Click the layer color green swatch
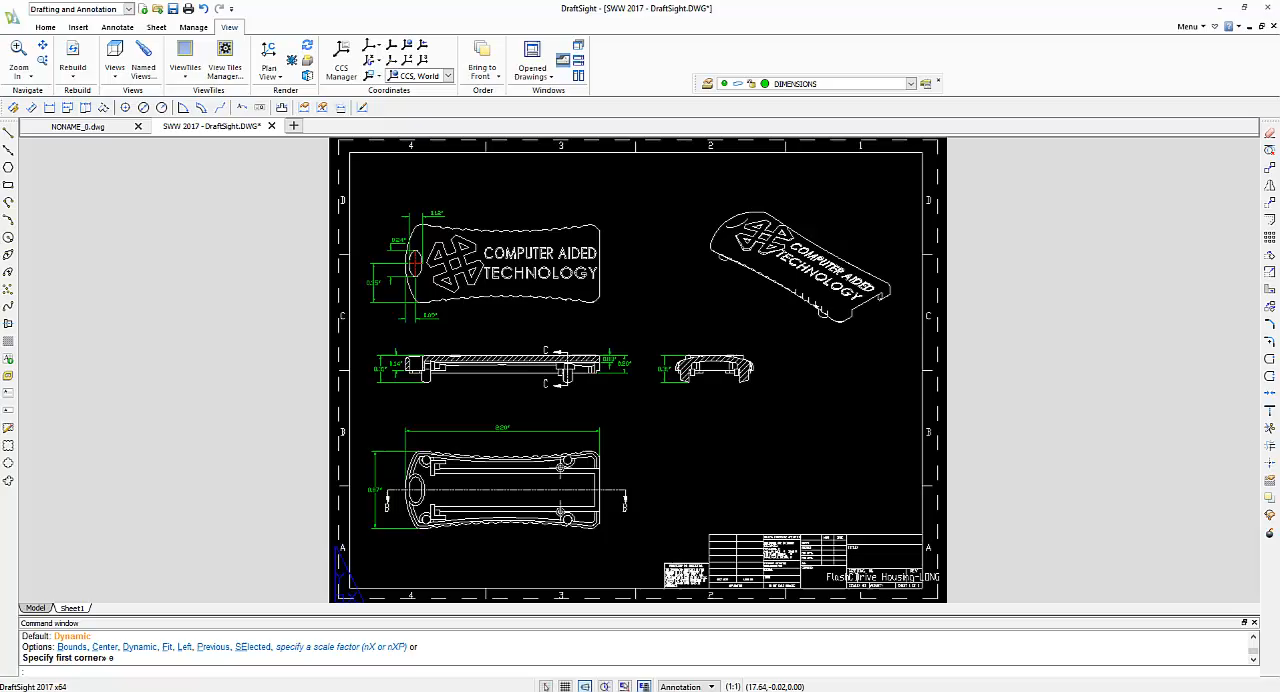The width and height of the screenshot is (1280, 692). click(765, 84)
